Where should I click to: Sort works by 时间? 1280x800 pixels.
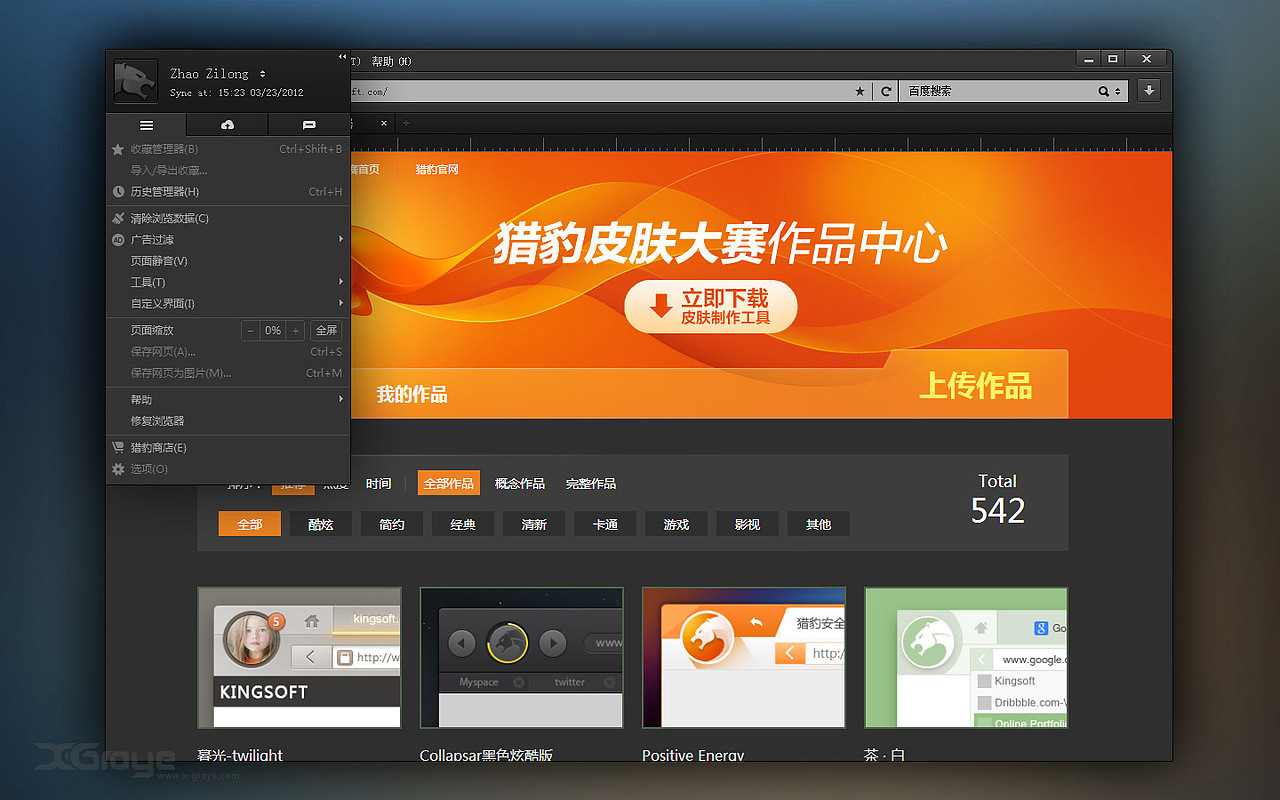[378, 484]
